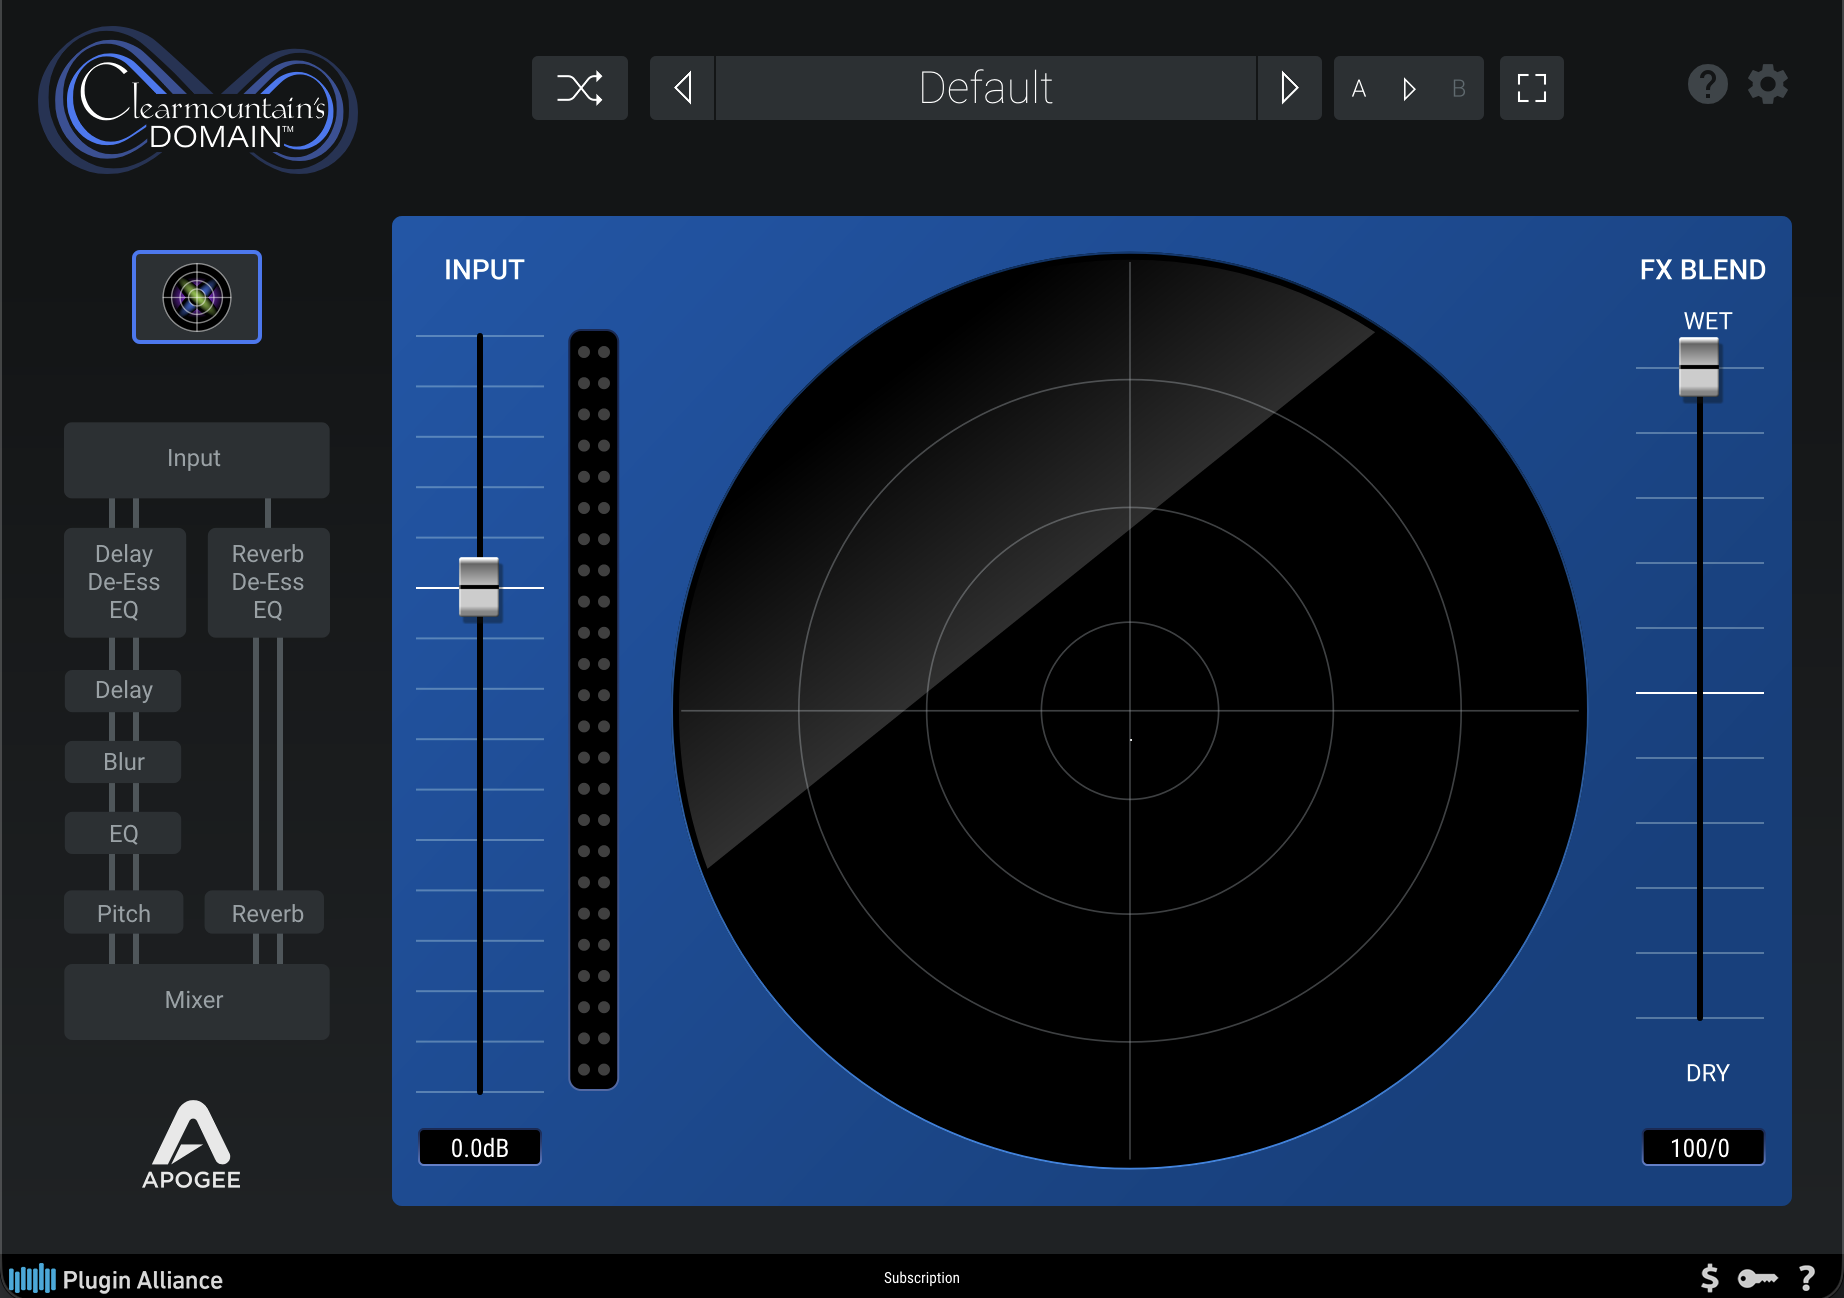Image resolution: width=1844 pixels, height=1298 pixels.
Task: Open the Default preset name menu
Action: pos(986,88)
